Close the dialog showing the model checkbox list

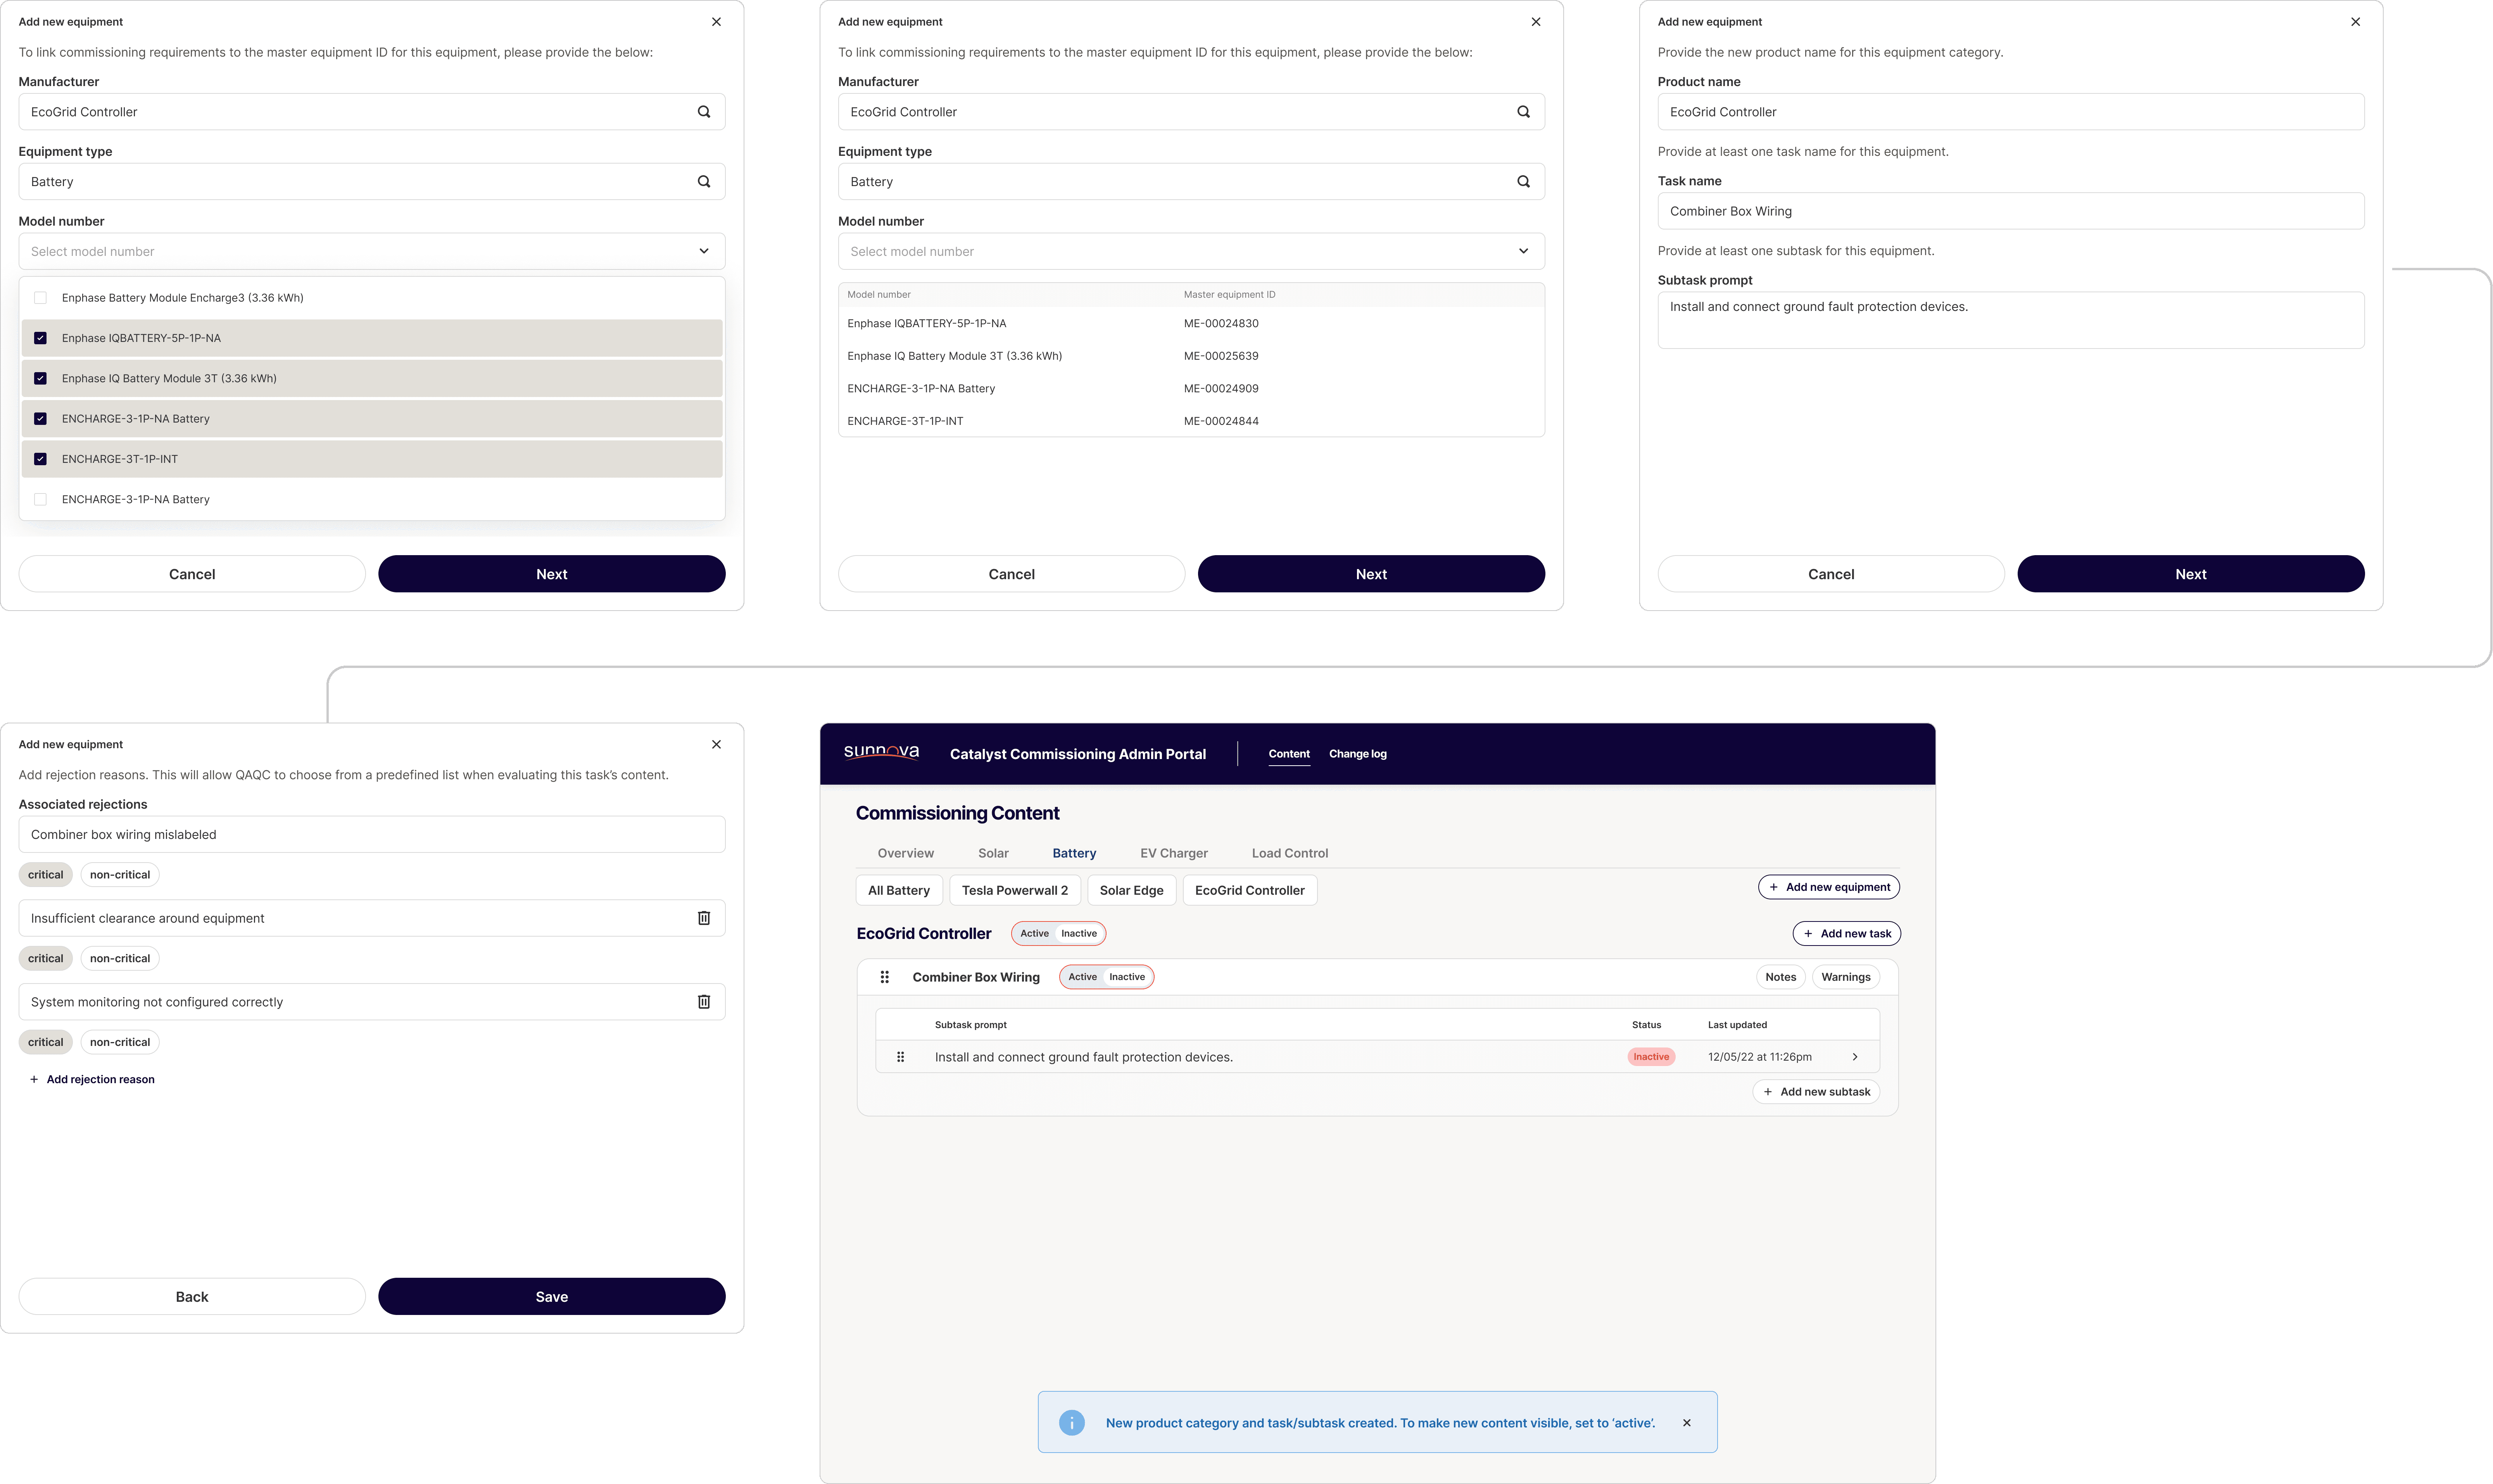[x=716, y=22]
